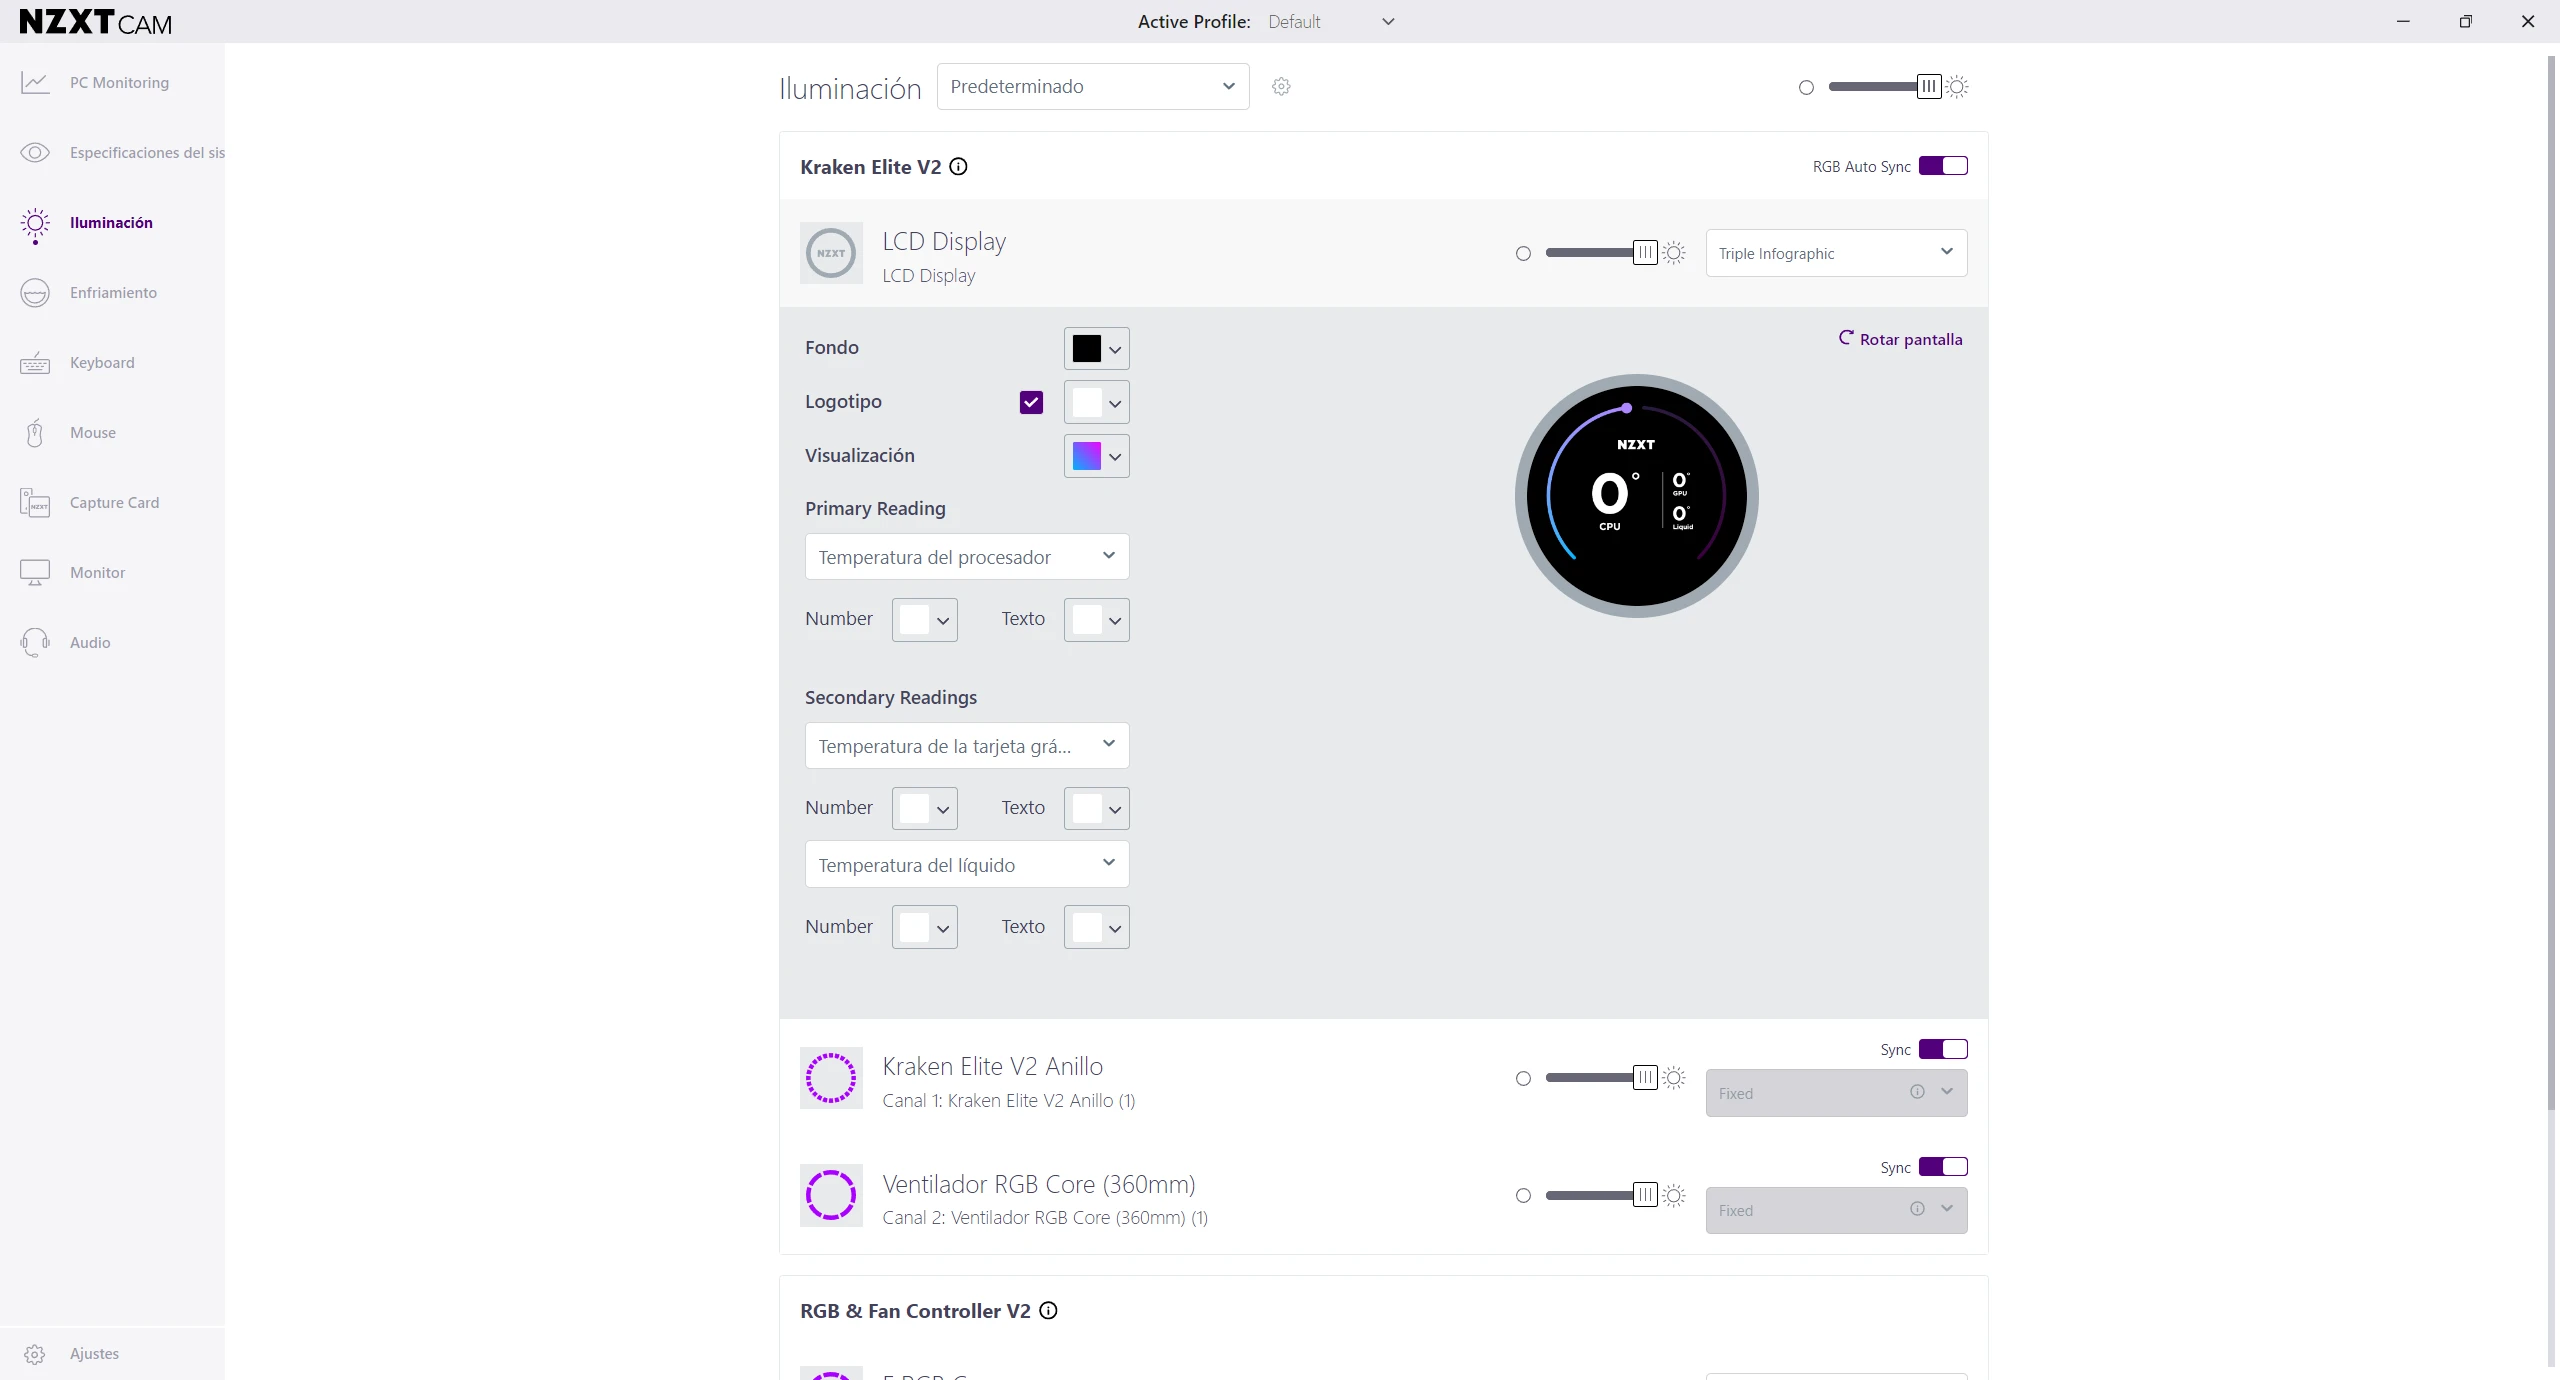Click global brightness maximum sun icon
This screenshot has height=1380, width=2560.
point(1957,87)
